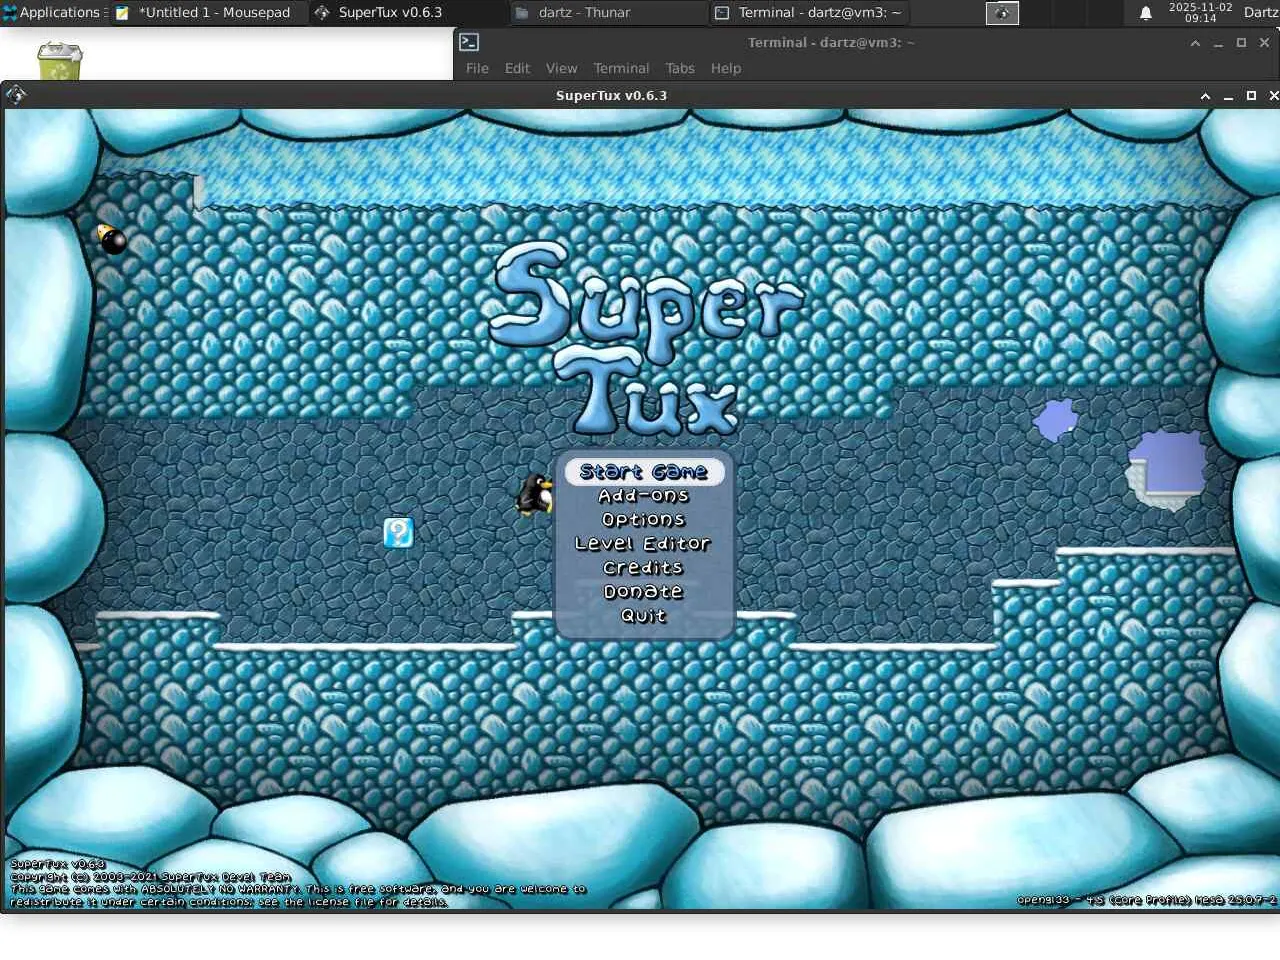1280x960 pixels.
Task: Switch to the dartz - Thunar taskbar button
Action: (608, 12)
